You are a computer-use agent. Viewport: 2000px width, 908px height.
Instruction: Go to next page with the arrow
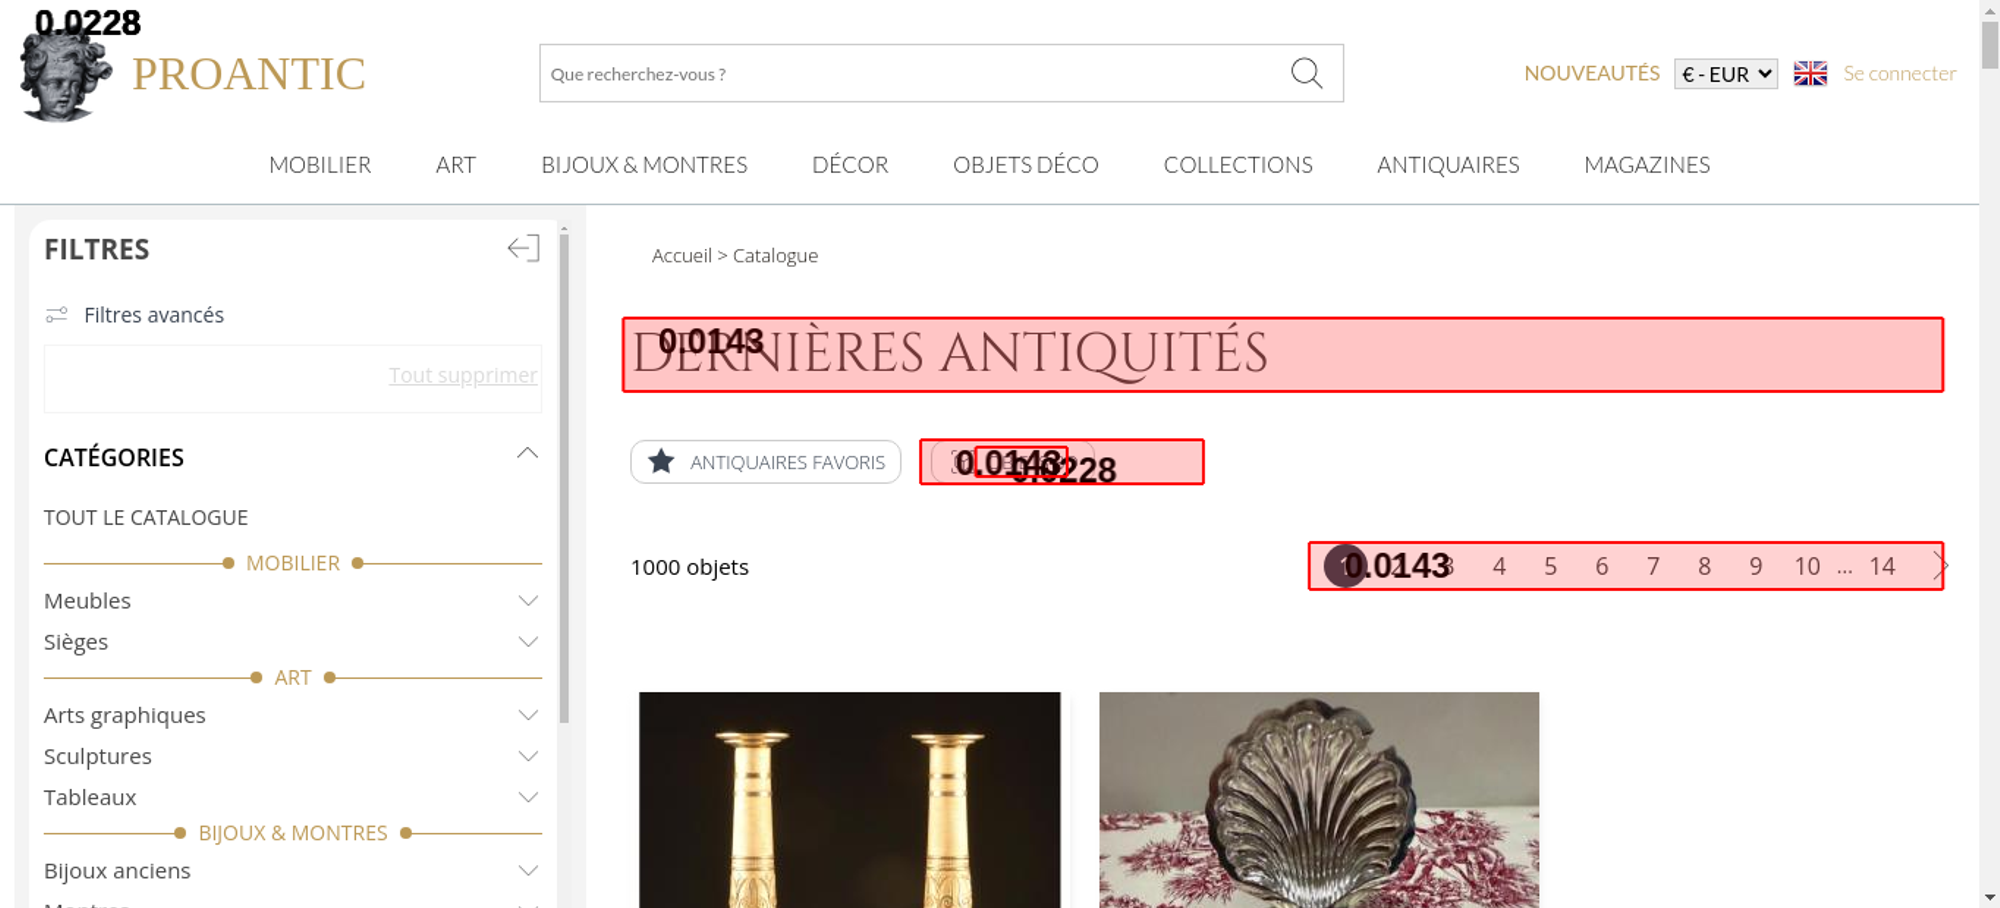tap(1940, 566)
